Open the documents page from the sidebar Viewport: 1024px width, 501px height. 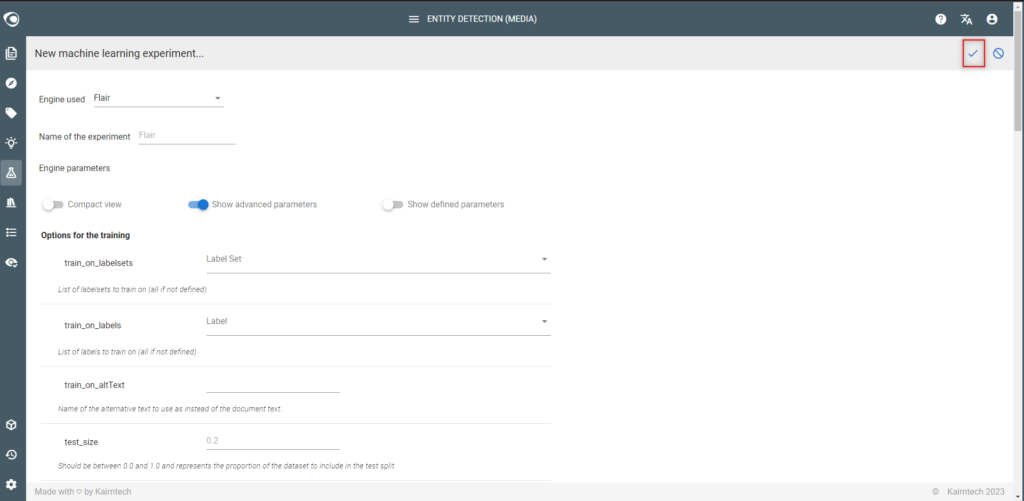pos(11,54)
